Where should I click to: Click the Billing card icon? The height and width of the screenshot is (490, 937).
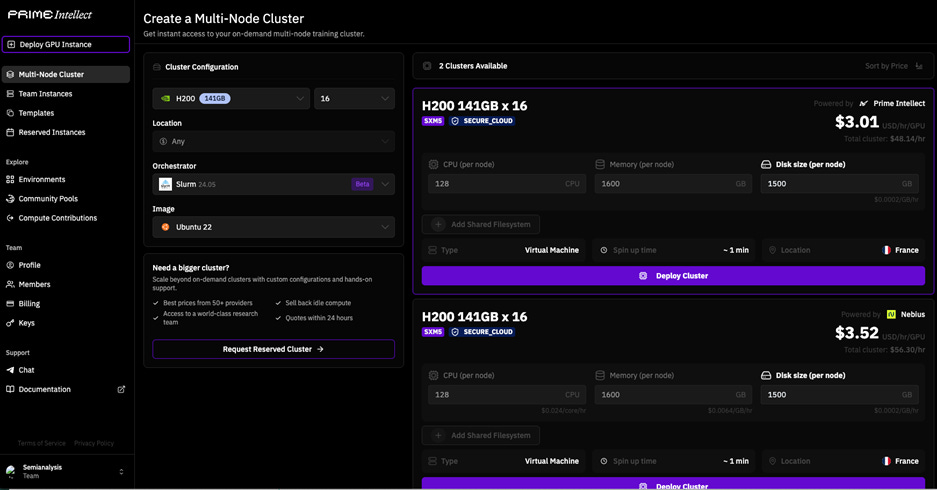coord(10,304)
